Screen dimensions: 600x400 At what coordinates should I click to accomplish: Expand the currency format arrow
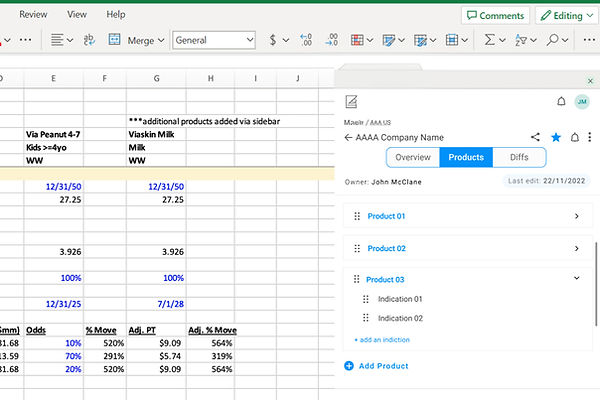point(286,40)
